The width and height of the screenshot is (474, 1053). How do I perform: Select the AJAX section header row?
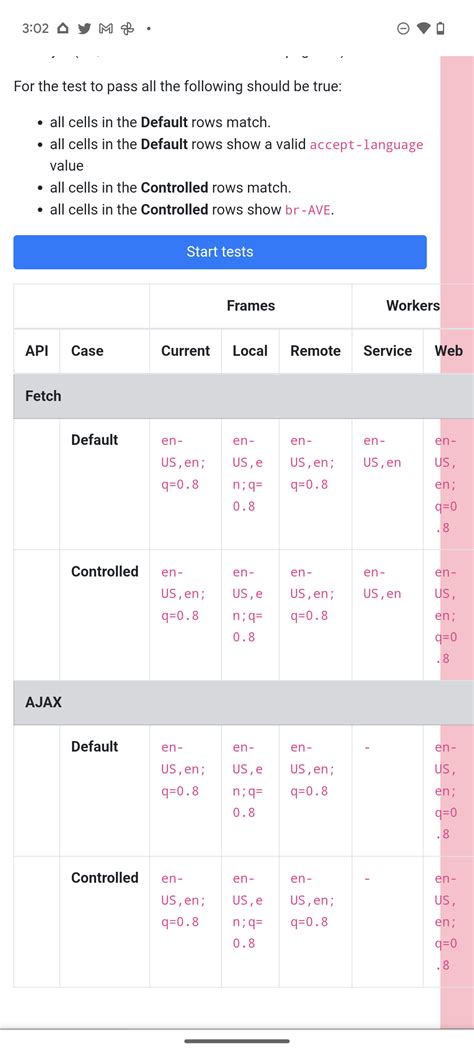244,702
